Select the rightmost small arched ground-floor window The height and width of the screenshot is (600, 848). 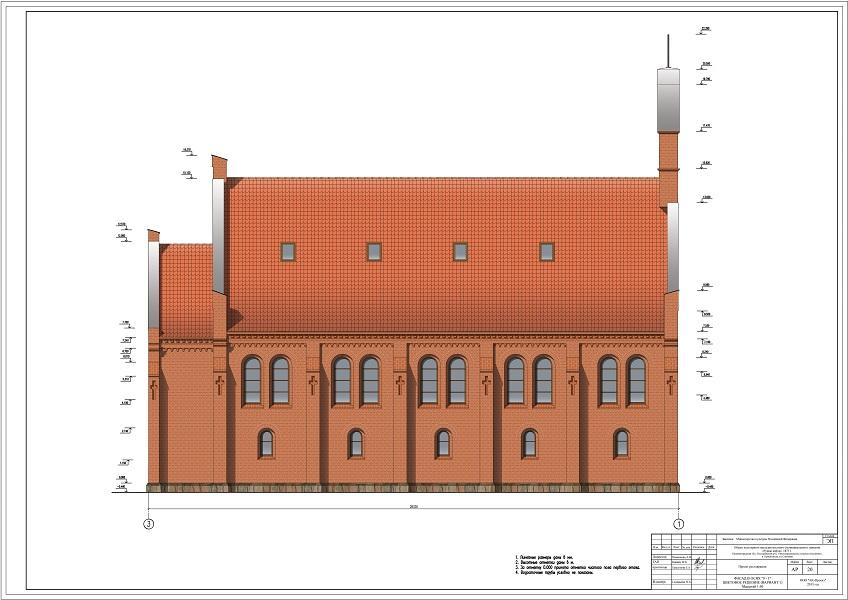coord(621,443)
